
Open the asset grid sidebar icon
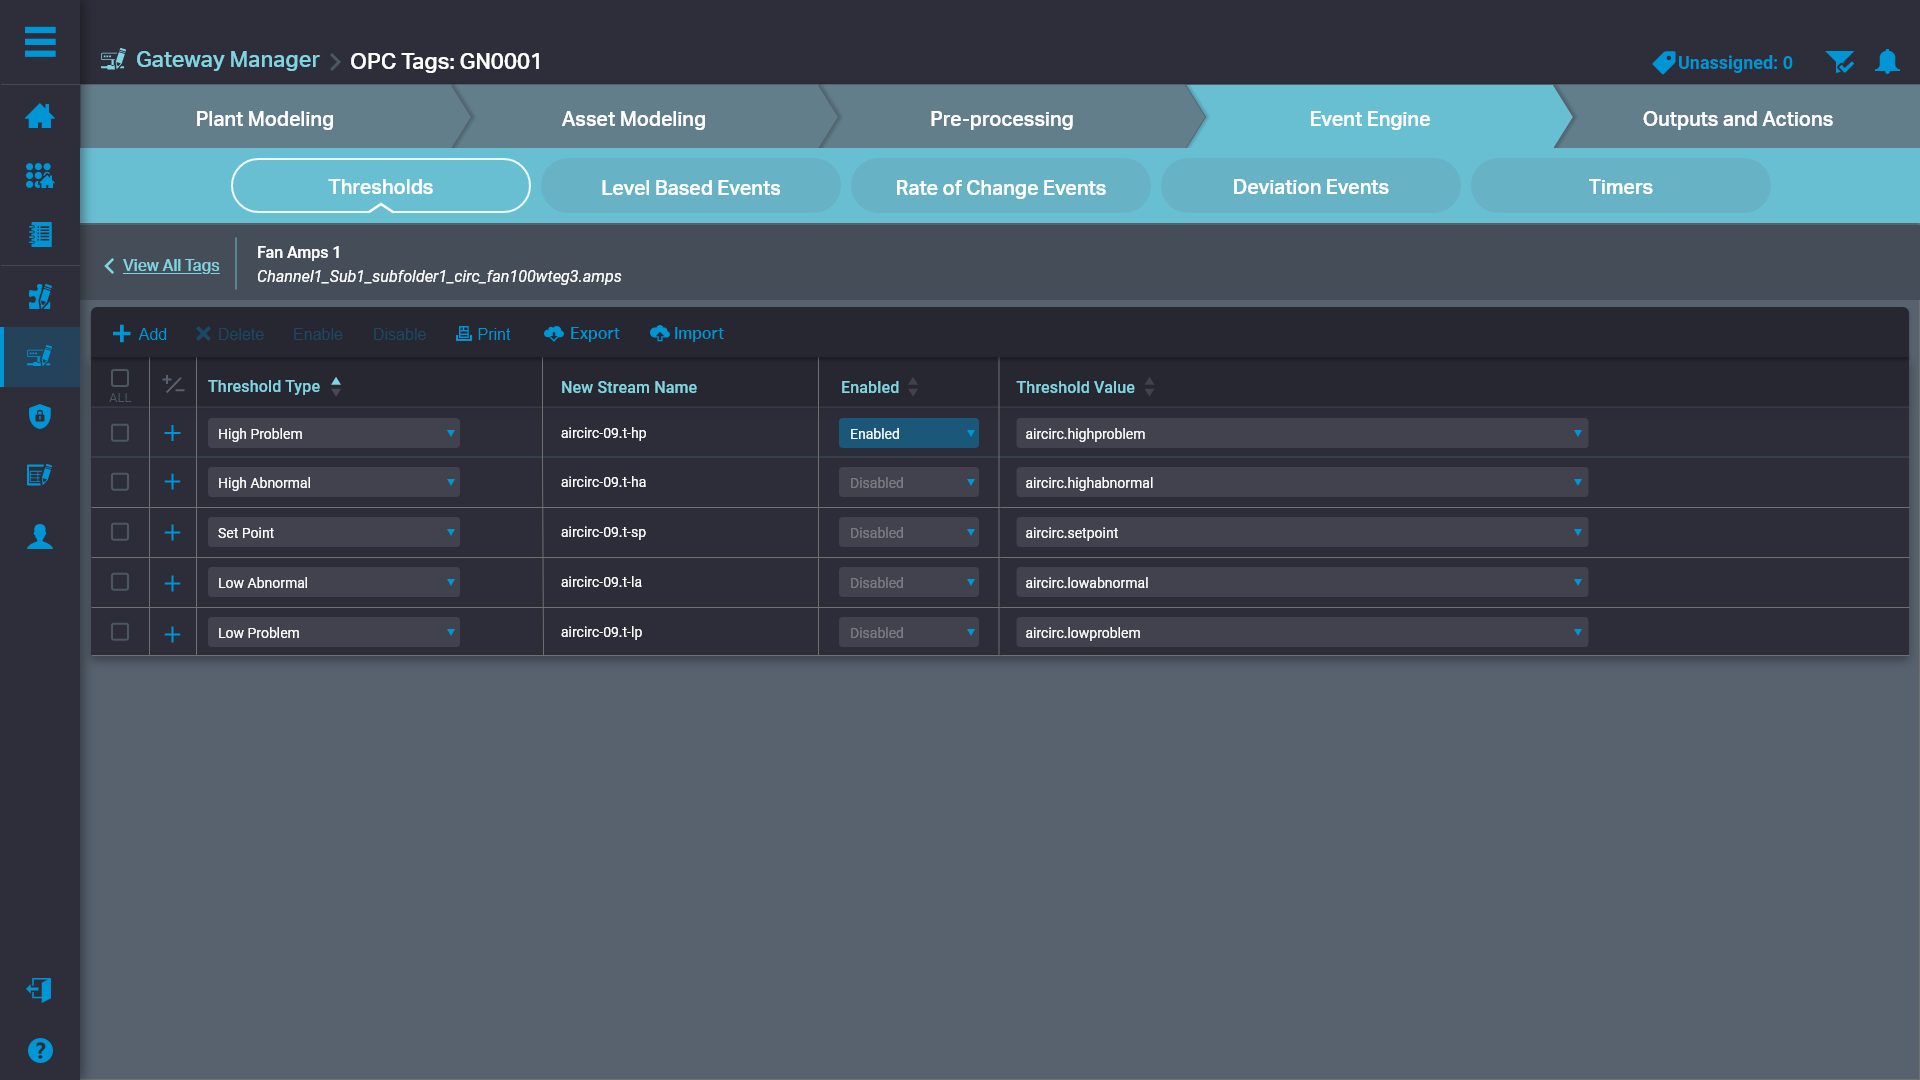pos(40,176)
